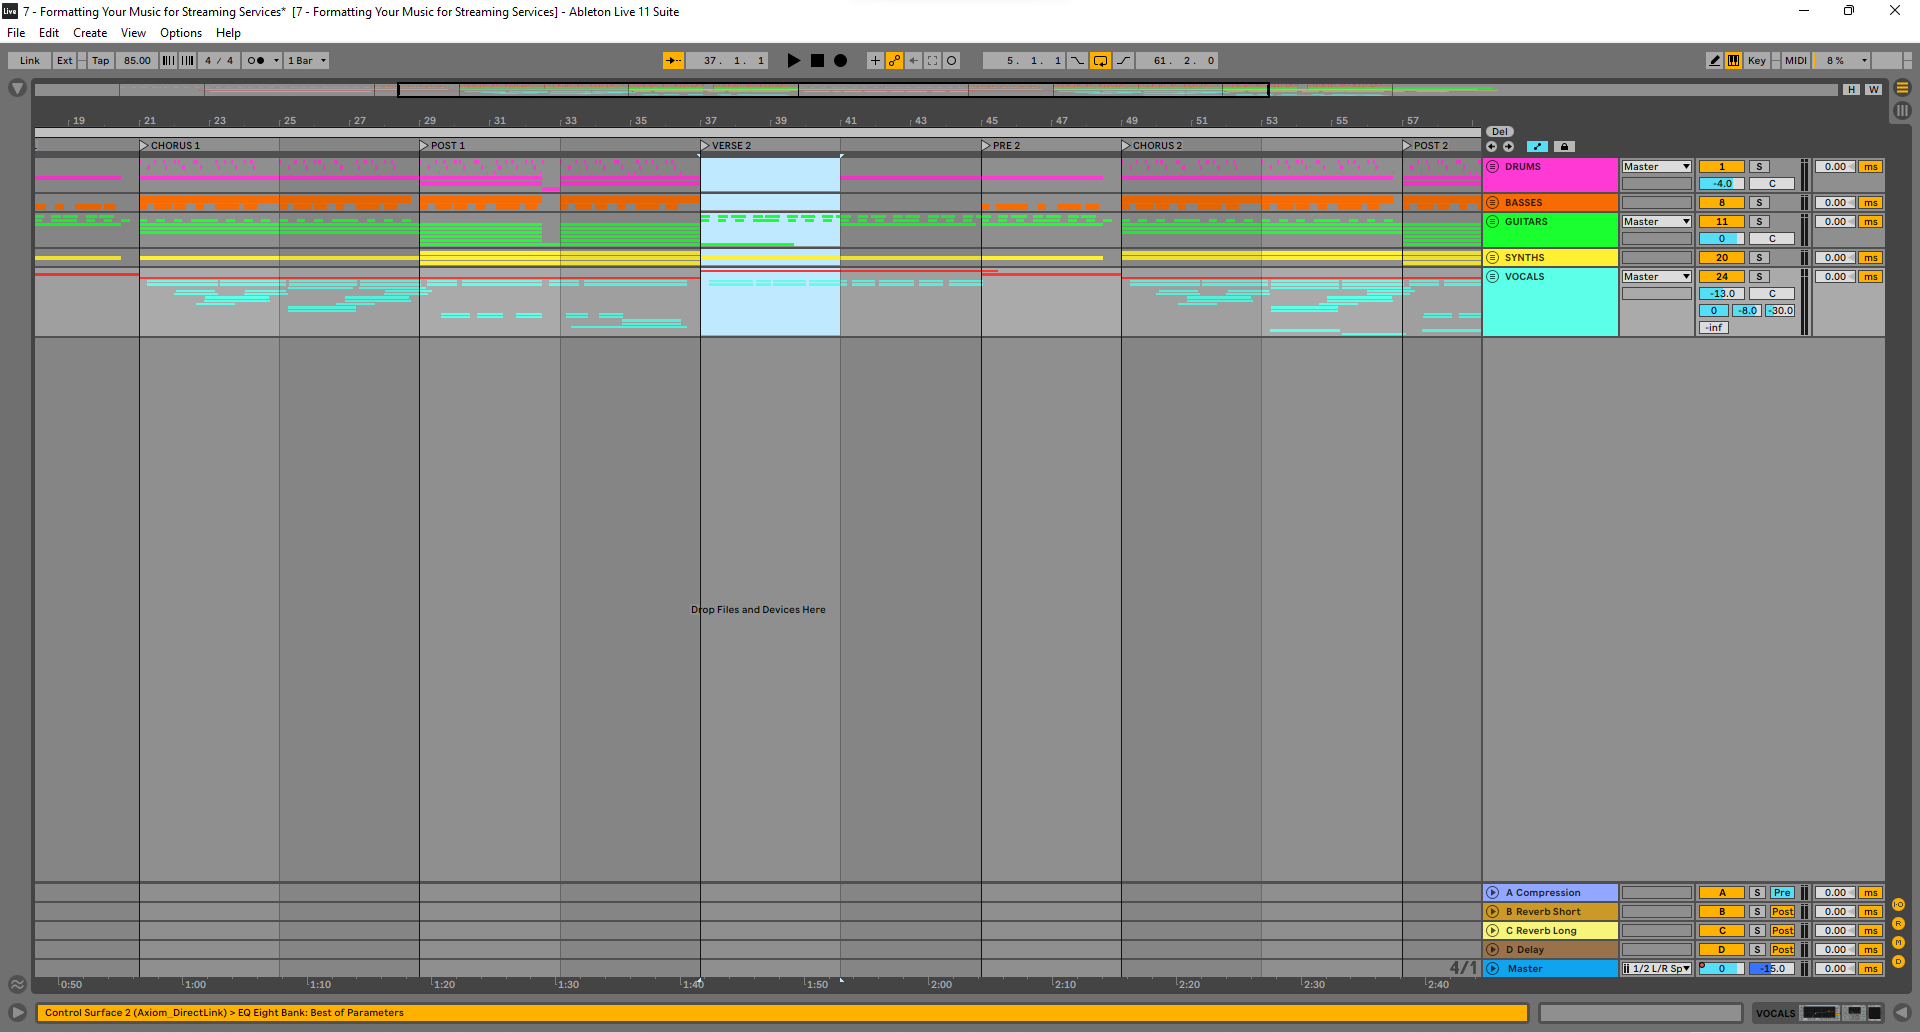This screenshot has height=1033, width=1920.
Task: Toggle the Punch-In switch icon
Action: (1077, 61)
